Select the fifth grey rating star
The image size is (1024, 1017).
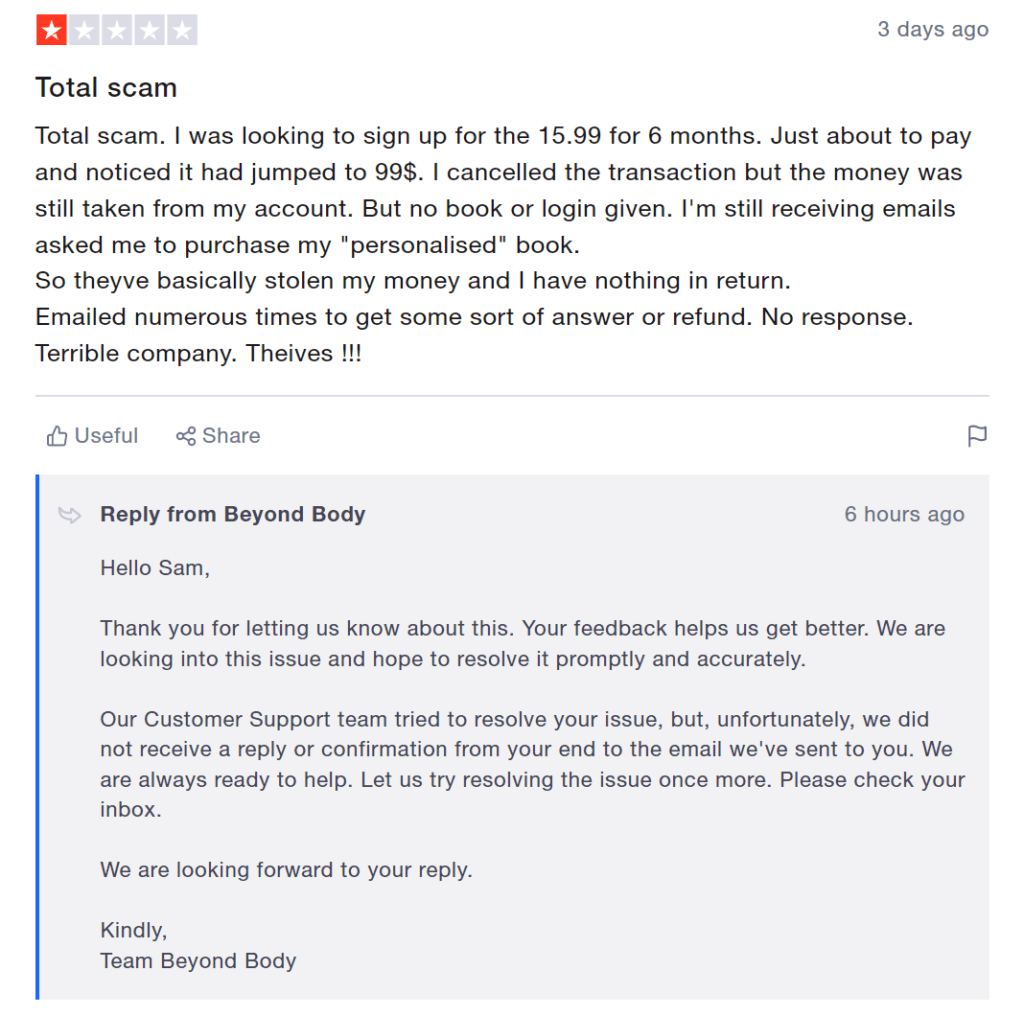pyautogui.click(x=182, y=30)
